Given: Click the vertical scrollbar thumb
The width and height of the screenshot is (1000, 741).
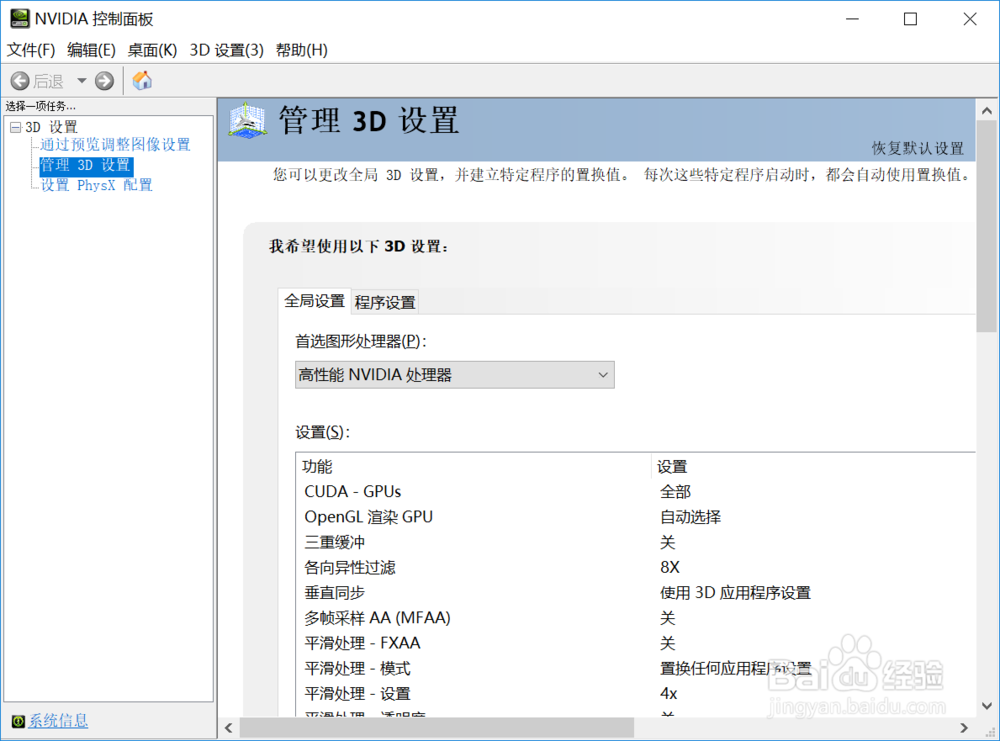Looking at the screenshot, I should point(987,226).
